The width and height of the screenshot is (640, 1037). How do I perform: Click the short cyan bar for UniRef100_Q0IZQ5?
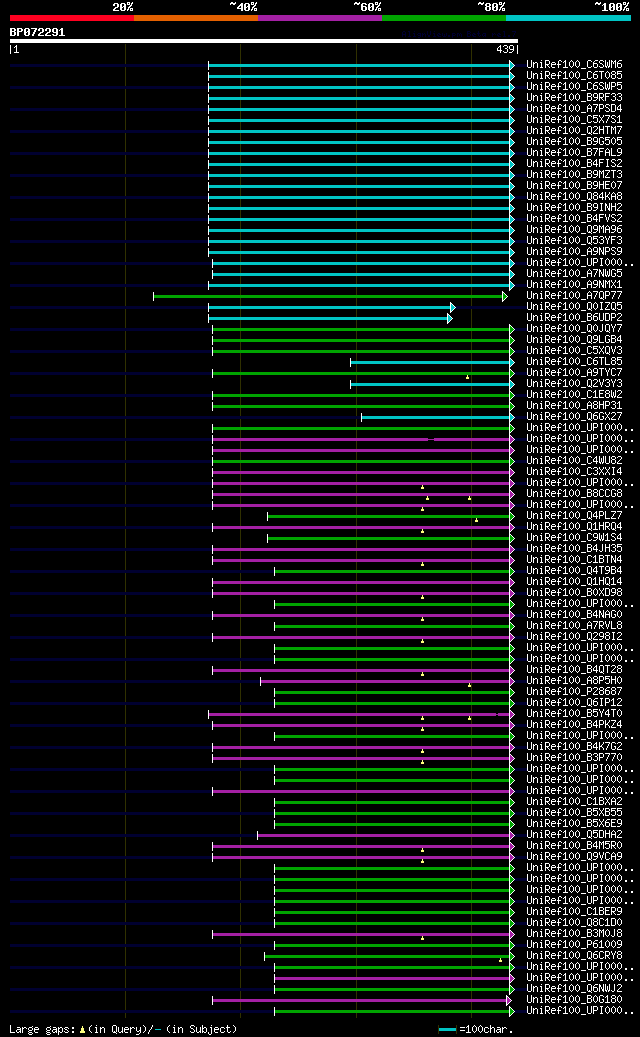point(331,308)
